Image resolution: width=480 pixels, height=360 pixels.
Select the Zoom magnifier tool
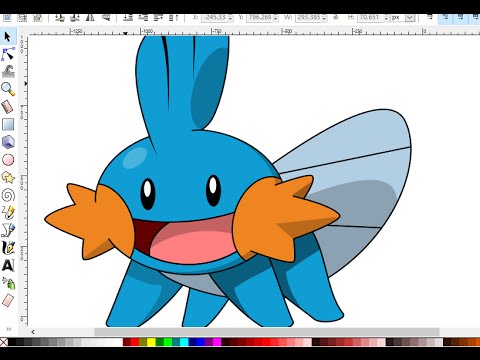pyautogui.click(x=8, y=89)
